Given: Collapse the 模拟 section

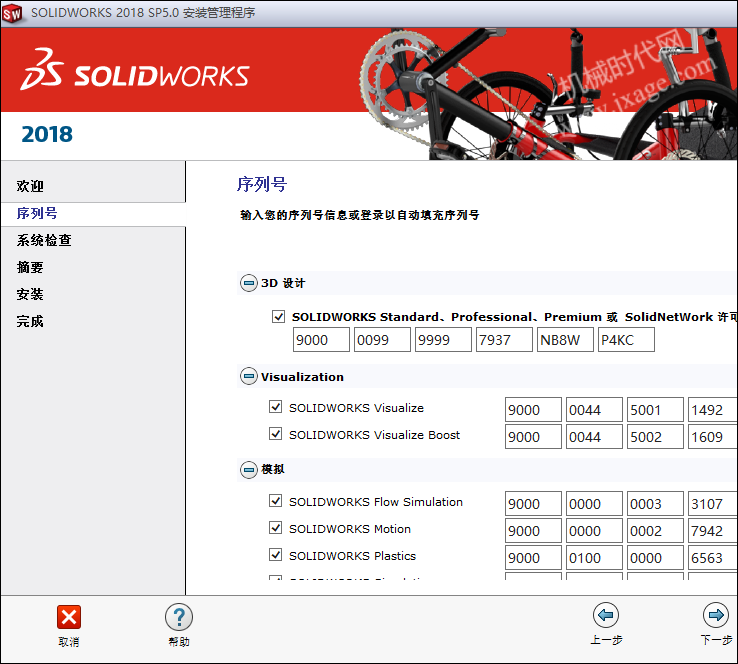Looking at the screenshot, I should click(249, 470).
